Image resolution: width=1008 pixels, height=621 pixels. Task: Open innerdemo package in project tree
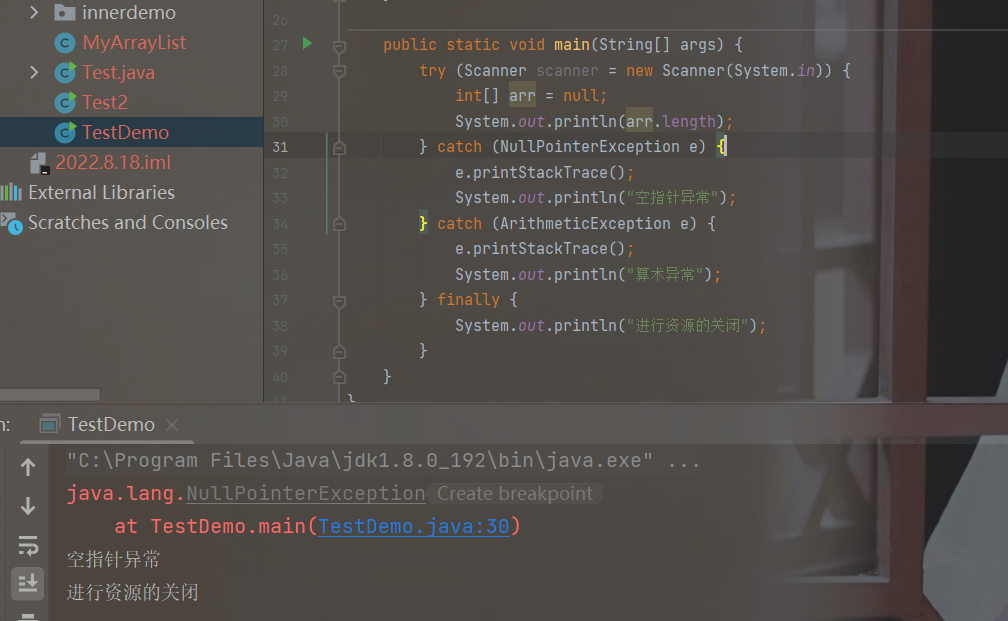[x=129, y=12]
